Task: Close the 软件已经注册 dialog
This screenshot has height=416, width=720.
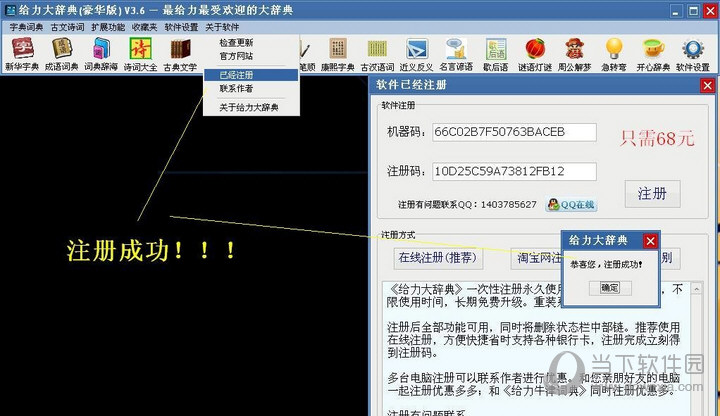Action: (707, 85)
